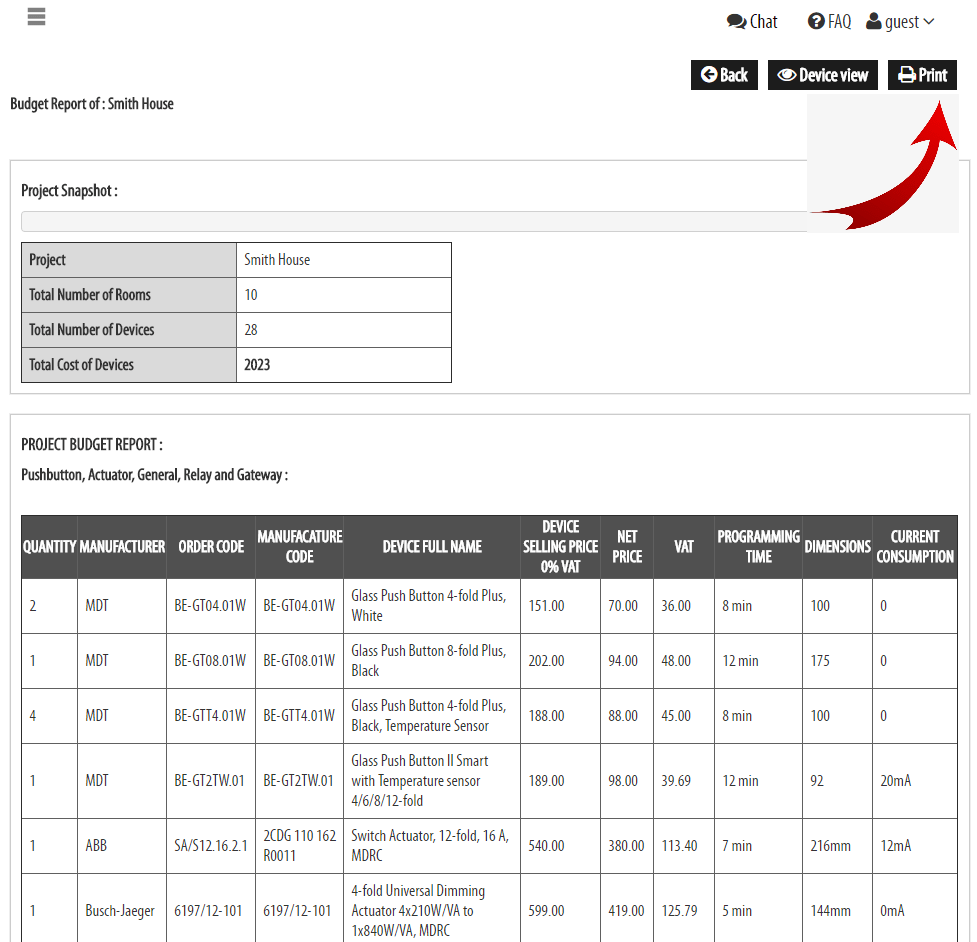
Task: Select 'Black, Temperature Sensor' device name cell
Action: pos(432,716)
